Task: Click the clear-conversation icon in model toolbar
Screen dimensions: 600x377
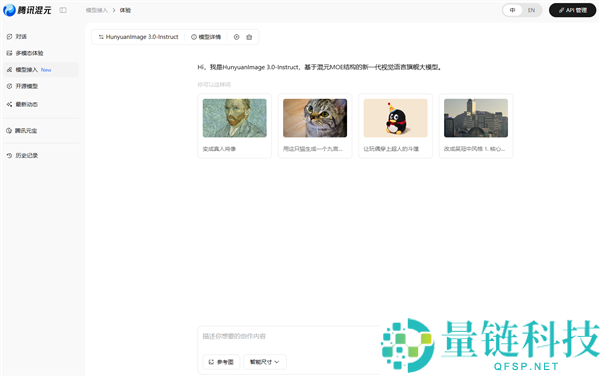Action: [249, 37]
